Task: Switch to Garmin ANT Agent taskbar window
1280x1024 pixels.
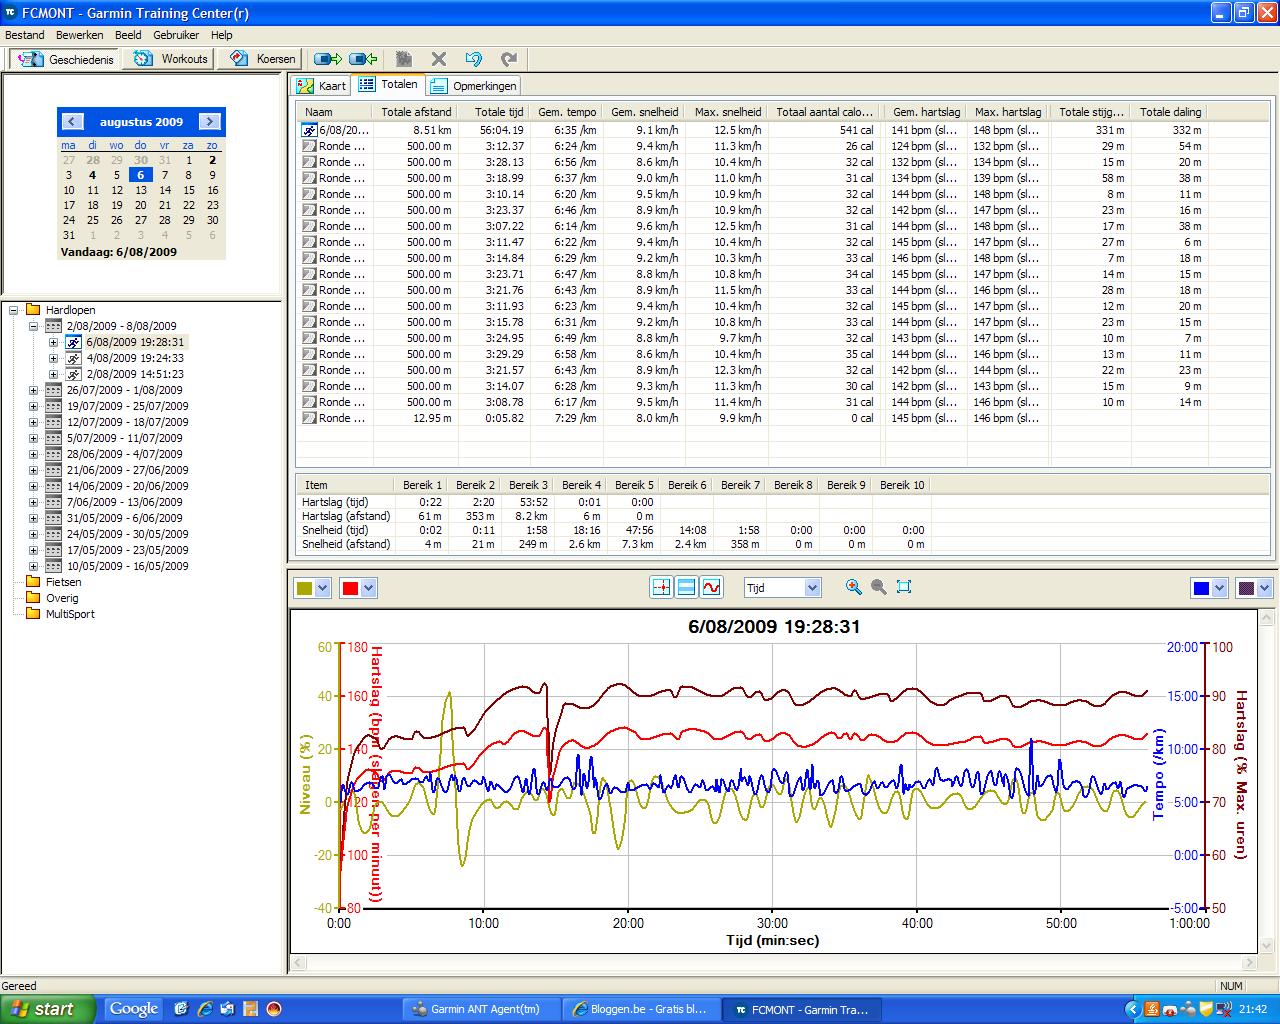Action: (x=479, y=1010)
